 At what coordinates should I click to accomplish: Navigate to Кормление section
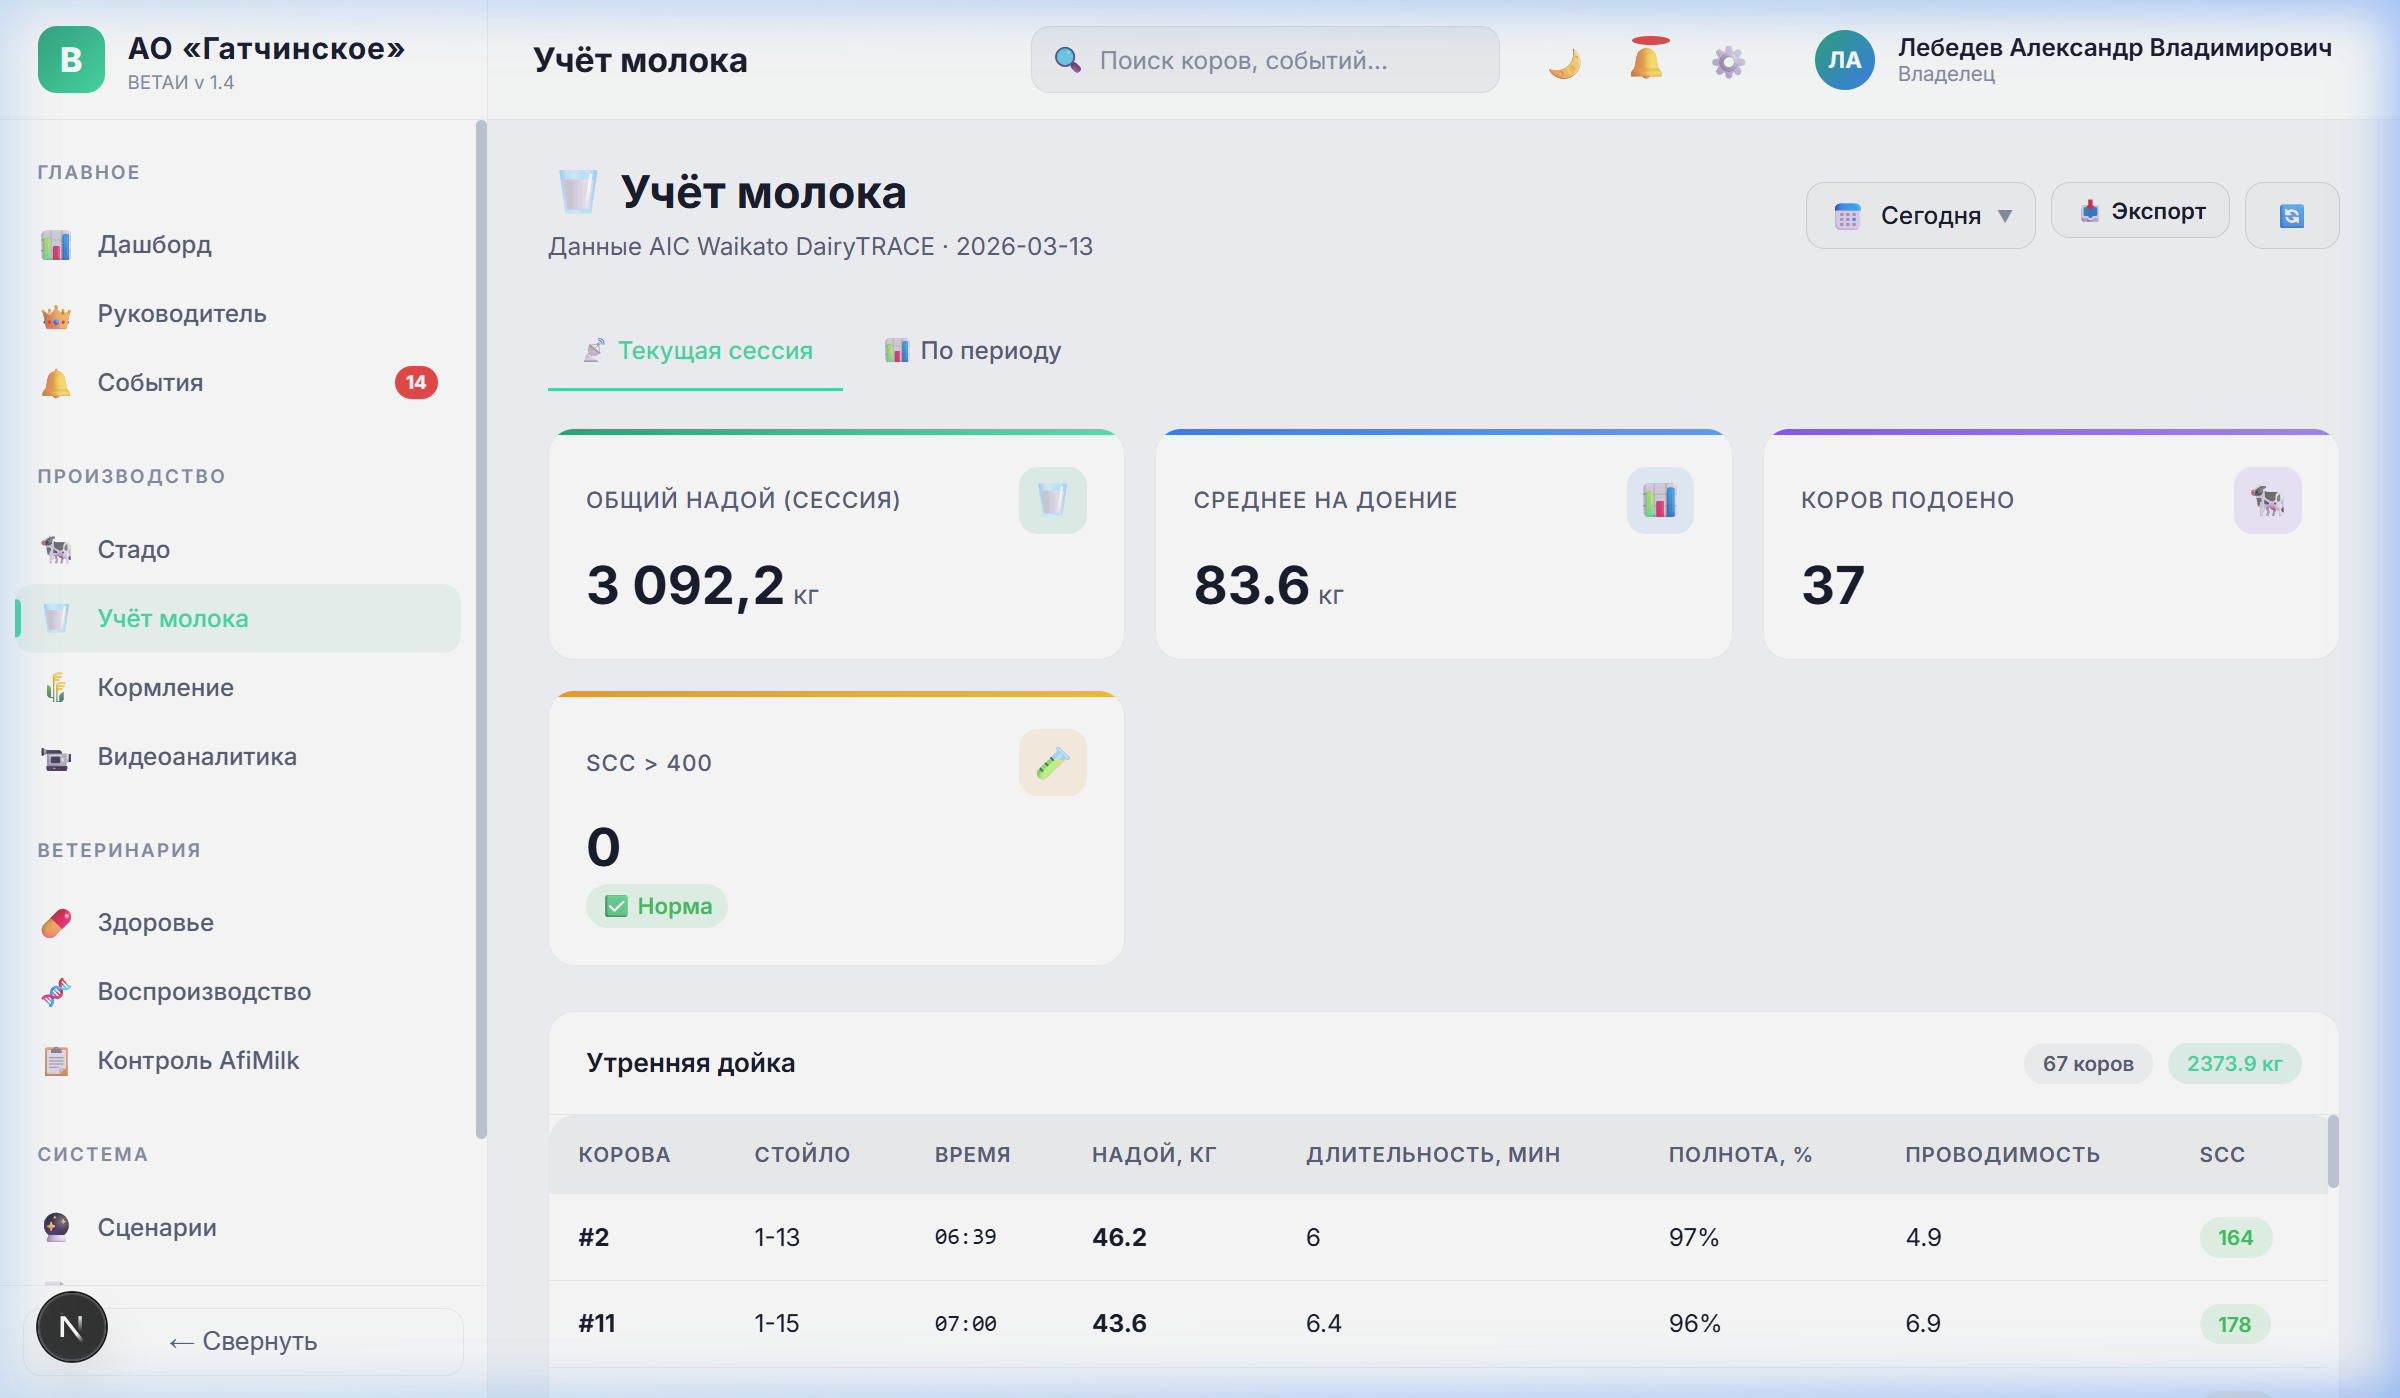pyautogui.click(x=165, y=688)
